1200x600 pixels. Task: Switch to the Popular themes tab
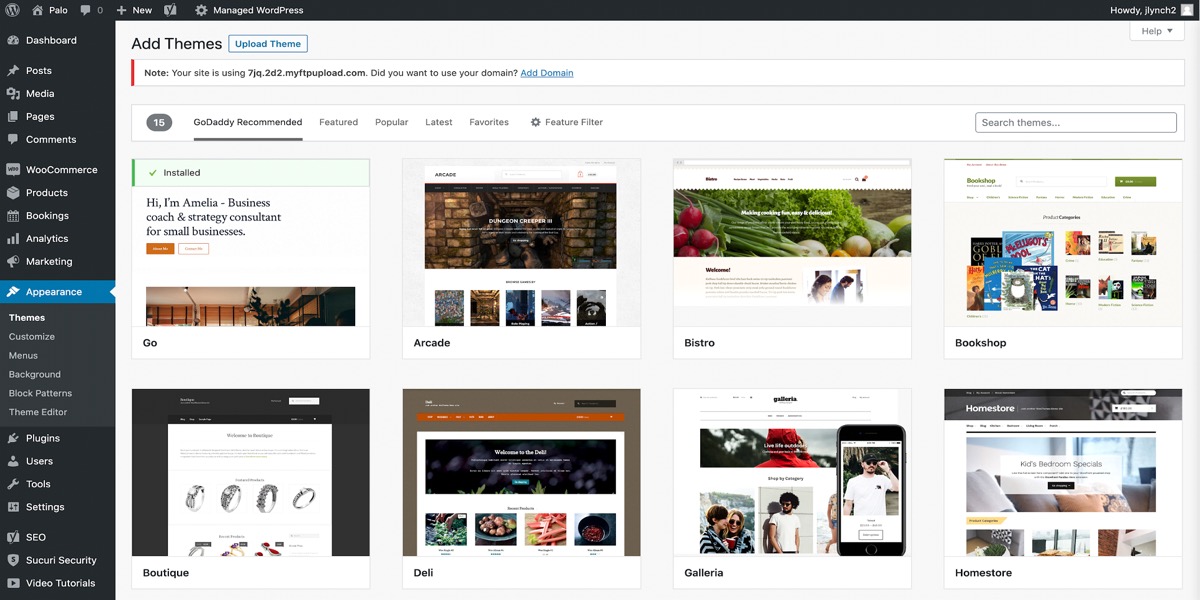point(391,122)
